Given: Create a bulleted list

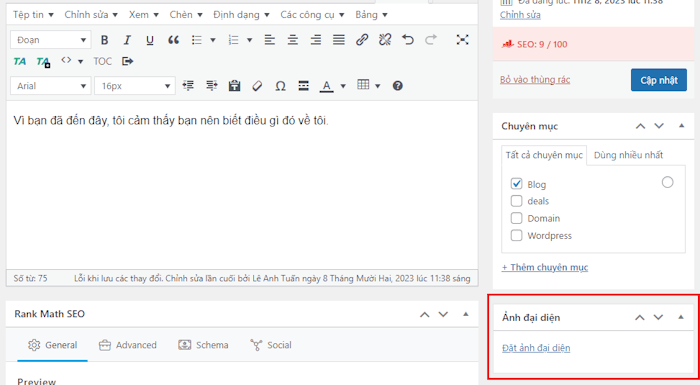Looking at the screenshot, I should click(197, 40).
